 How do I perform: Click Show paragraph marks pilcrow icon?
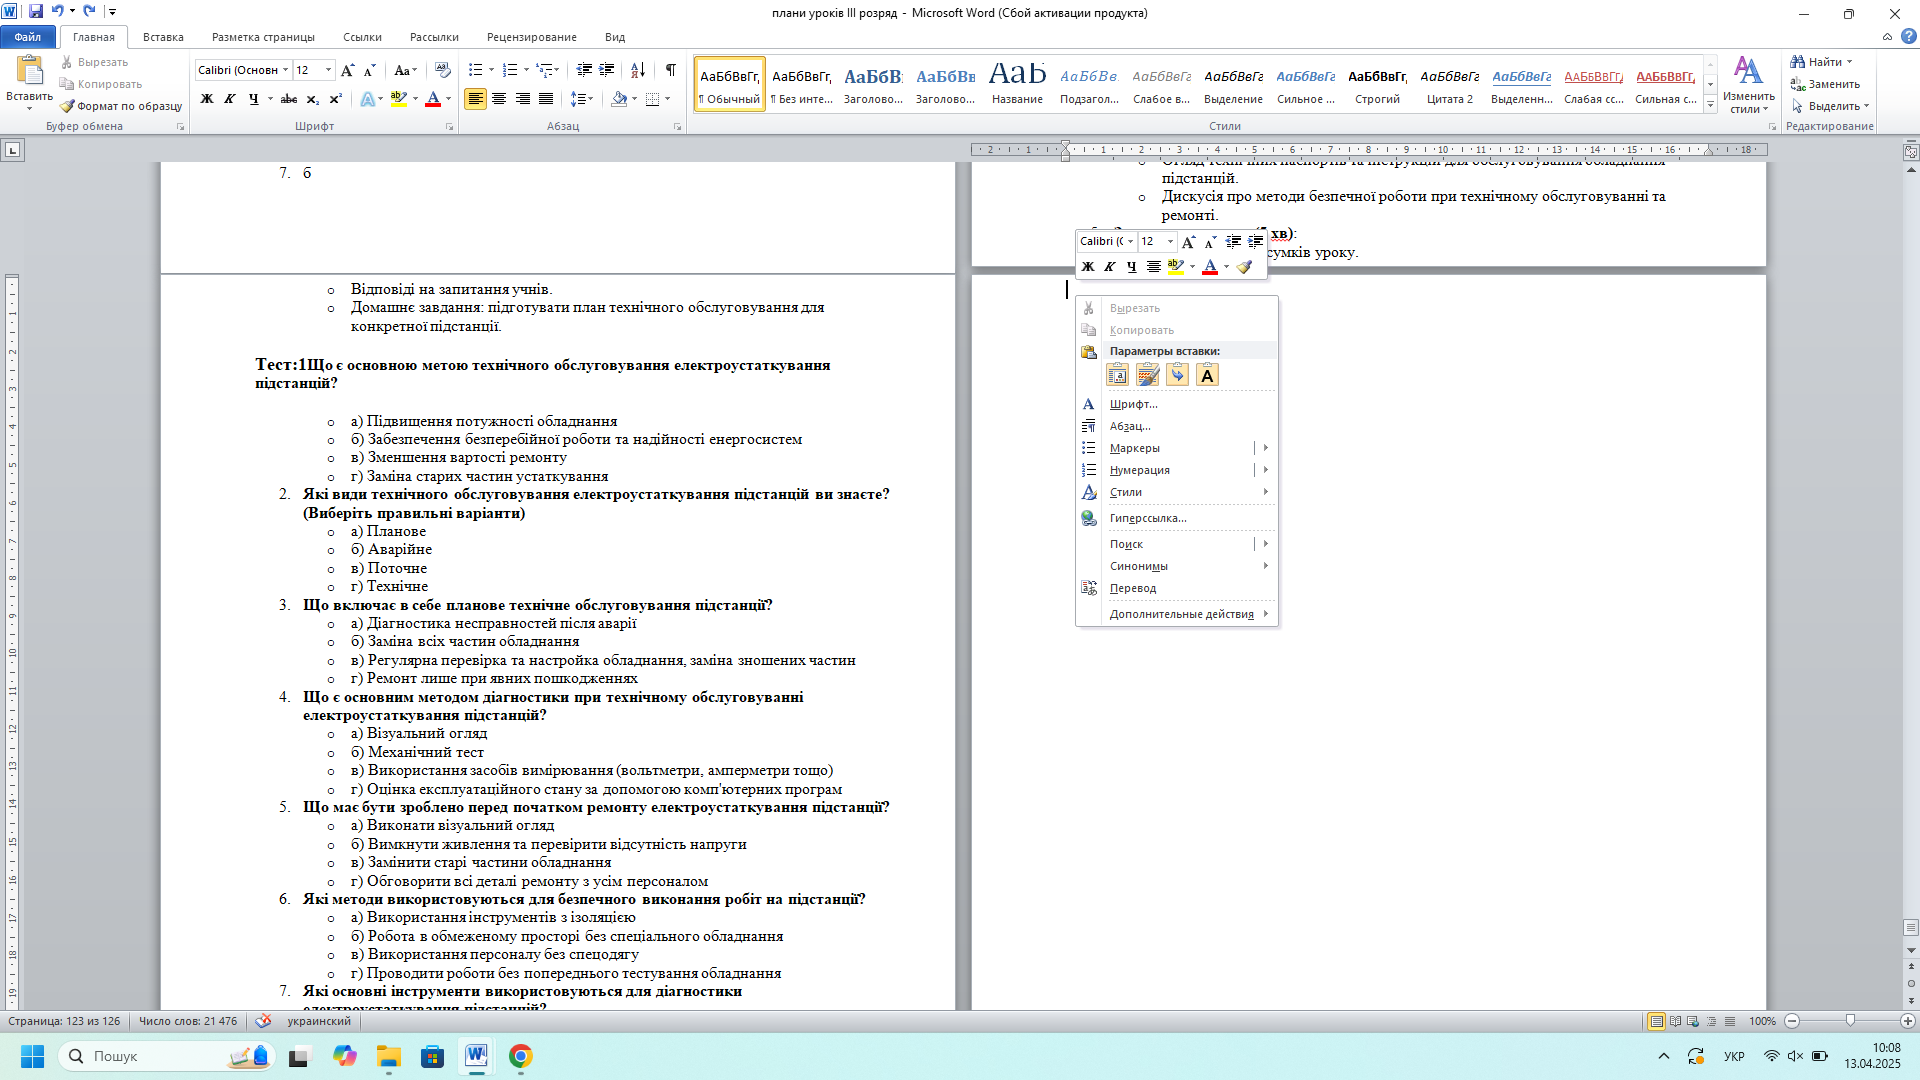pyautogui.click(x=670, y=70)
